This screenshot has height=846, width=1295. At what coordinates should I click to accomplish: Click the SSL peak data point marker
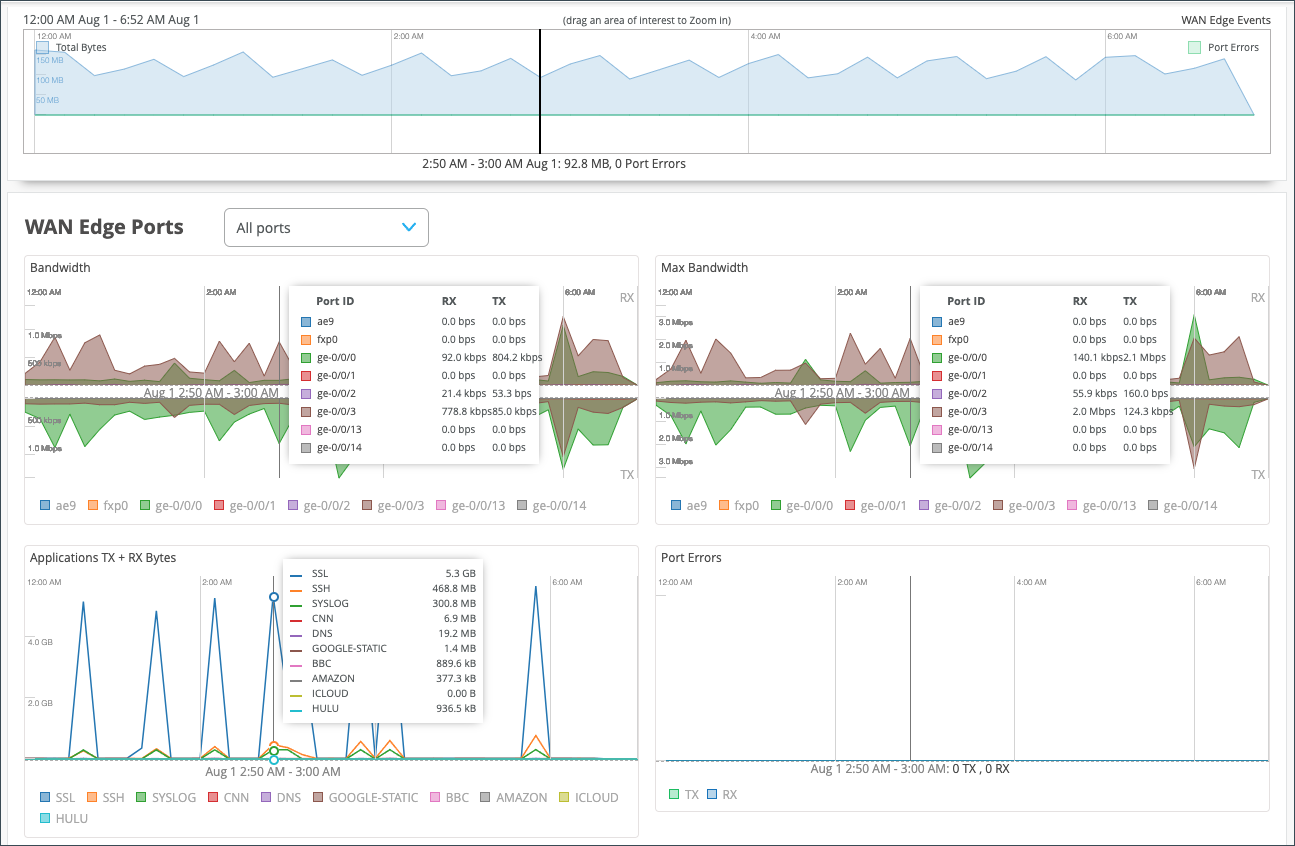coord(274,597)
